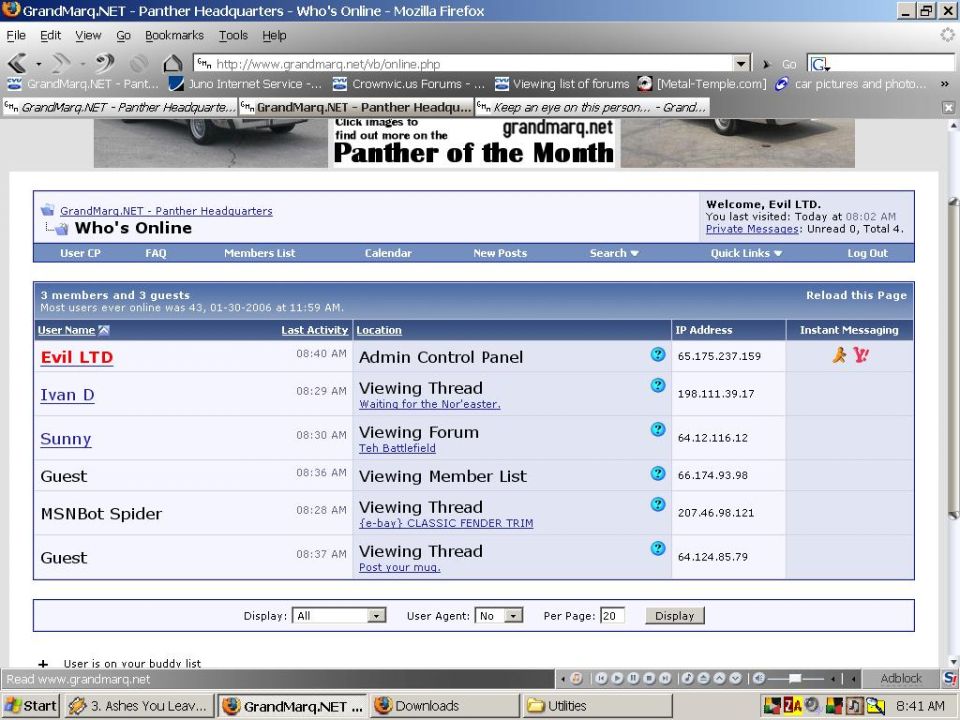Open the View menu
Screen dimensions: 960x720
coord(88,36)
